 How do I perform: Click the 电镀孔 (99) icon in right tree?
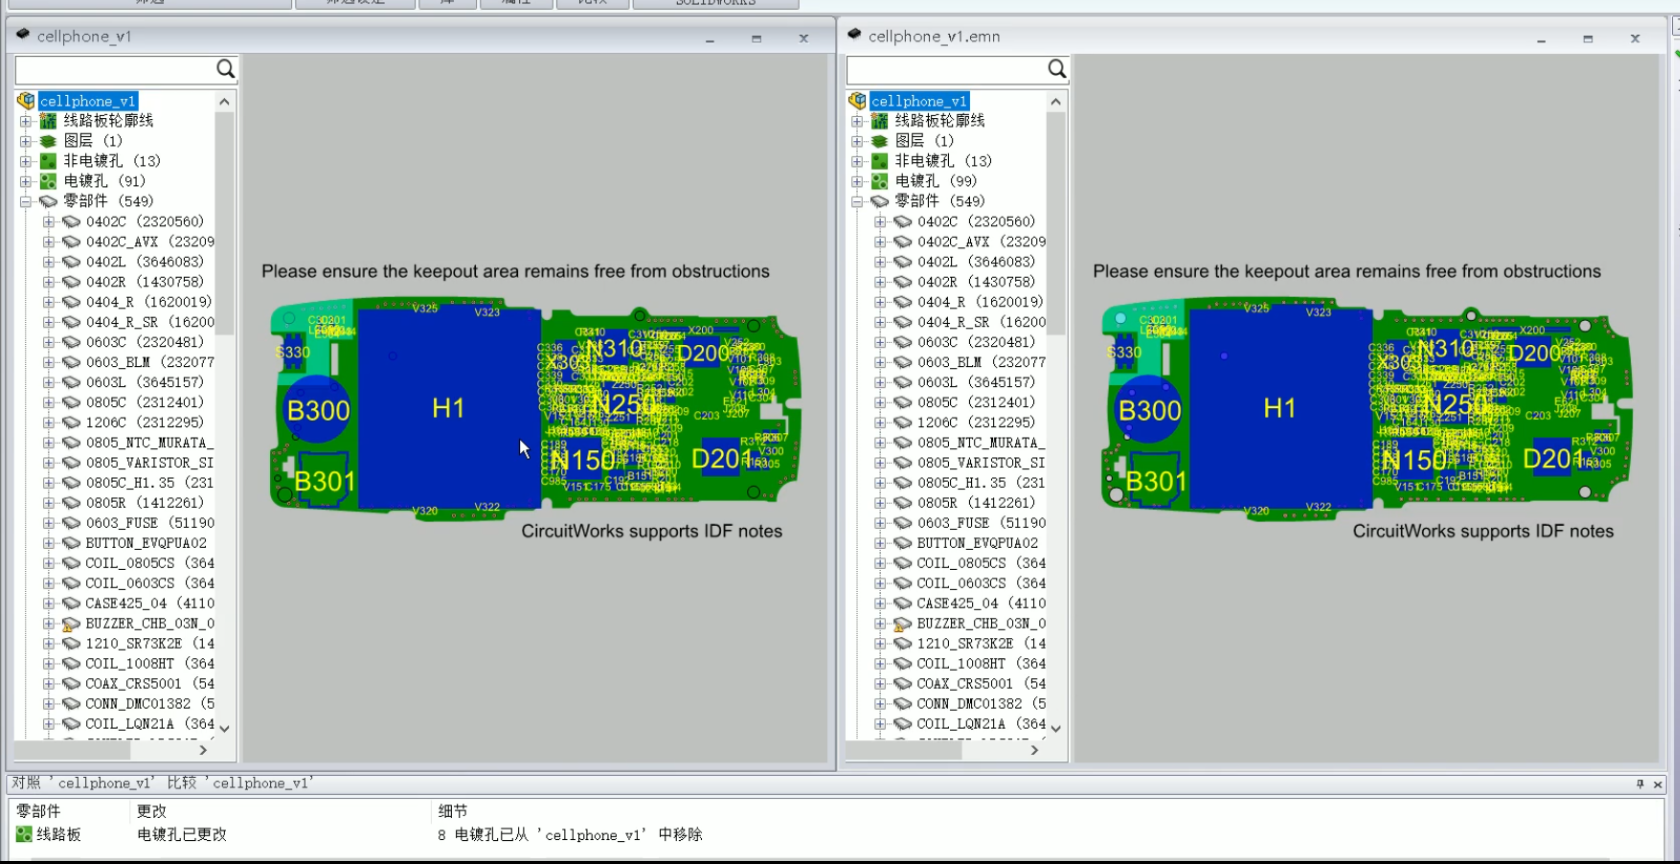[879, 181]
